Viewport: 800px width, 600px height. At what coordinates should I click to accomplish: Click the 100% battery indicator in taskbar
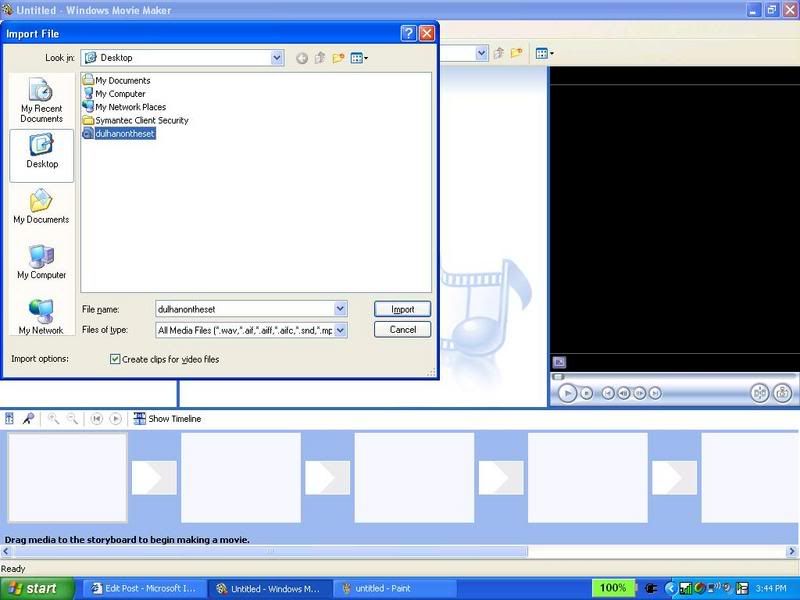click(613, 588)
